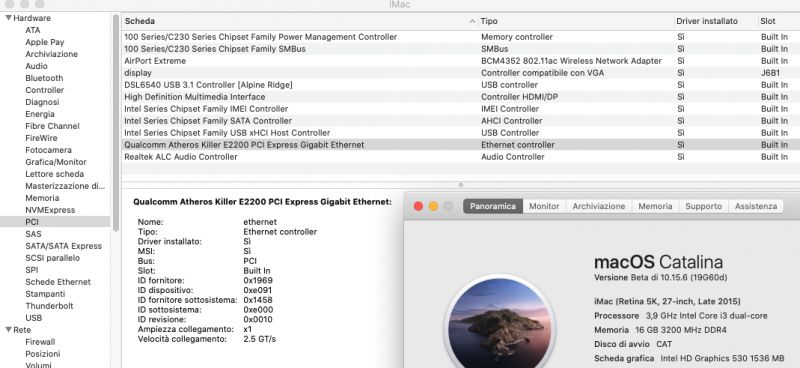Image resolution: width=800 pixels, height=368 pixels.
Task: Select the Power Management Controller row
Action: tap(461, 37)
